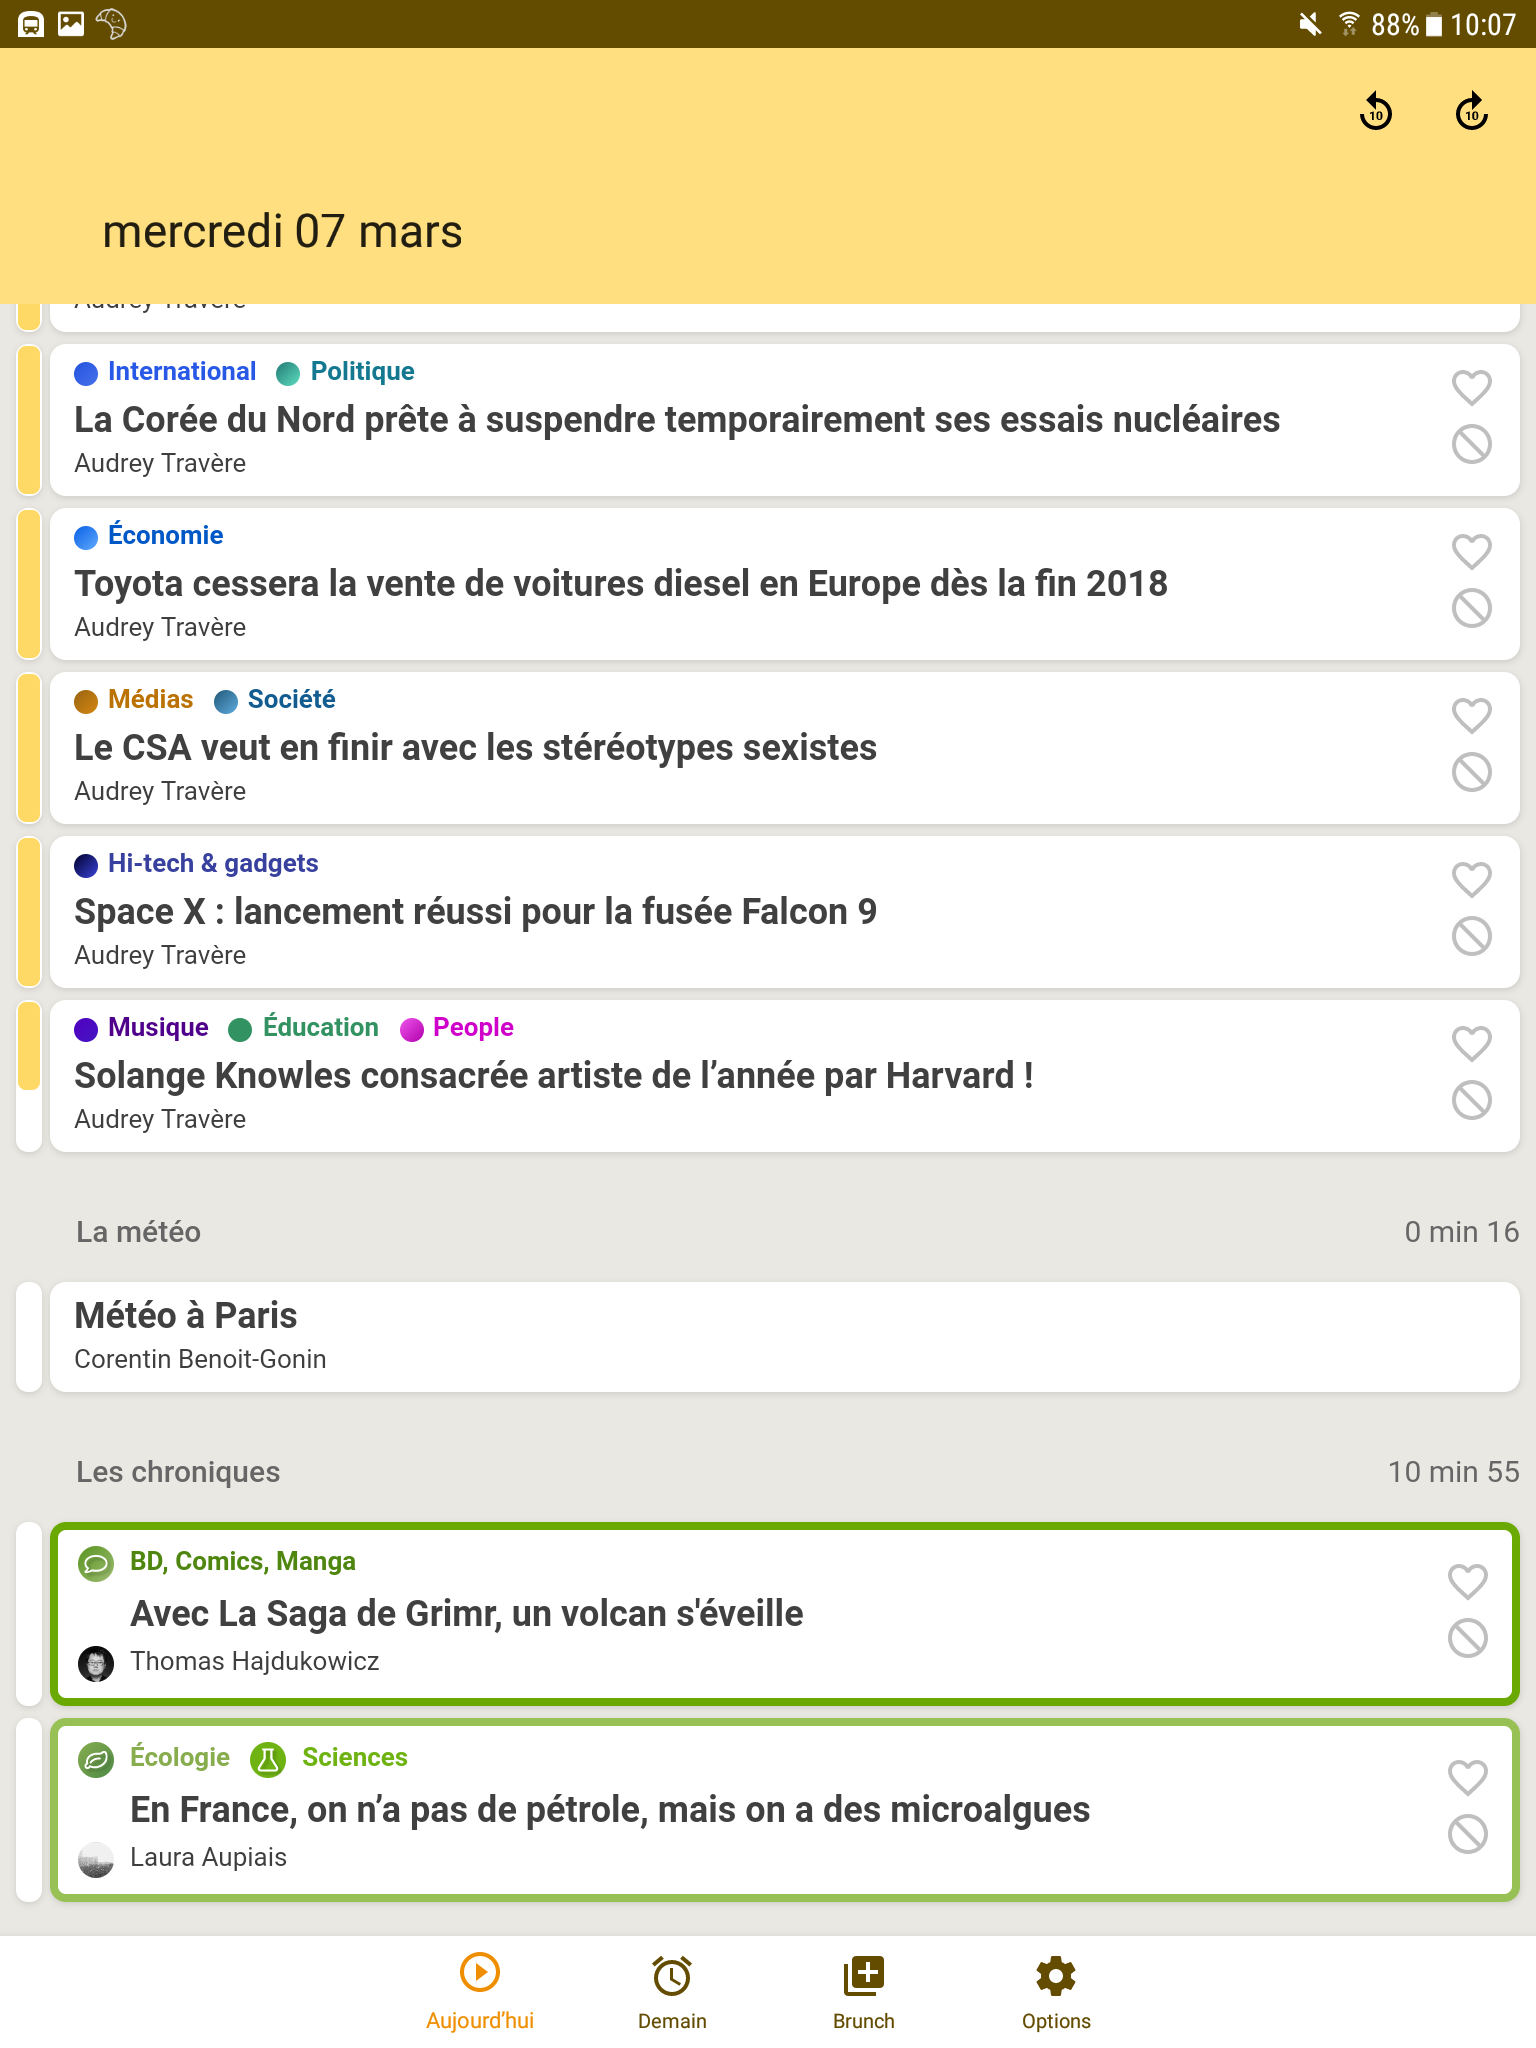The height and width of the screenshot is (2048, 1536).
Task: Tap Thomas Hajdukowicz's author avatar
Action: 96,1663
